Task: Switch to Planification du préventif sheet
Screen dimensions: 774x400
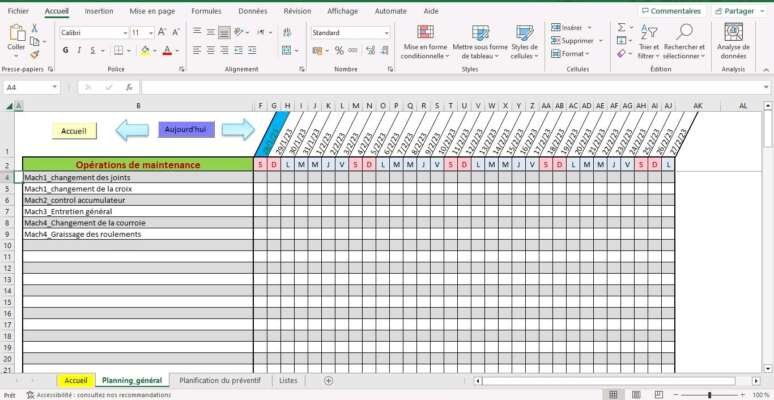Action: 219,381
